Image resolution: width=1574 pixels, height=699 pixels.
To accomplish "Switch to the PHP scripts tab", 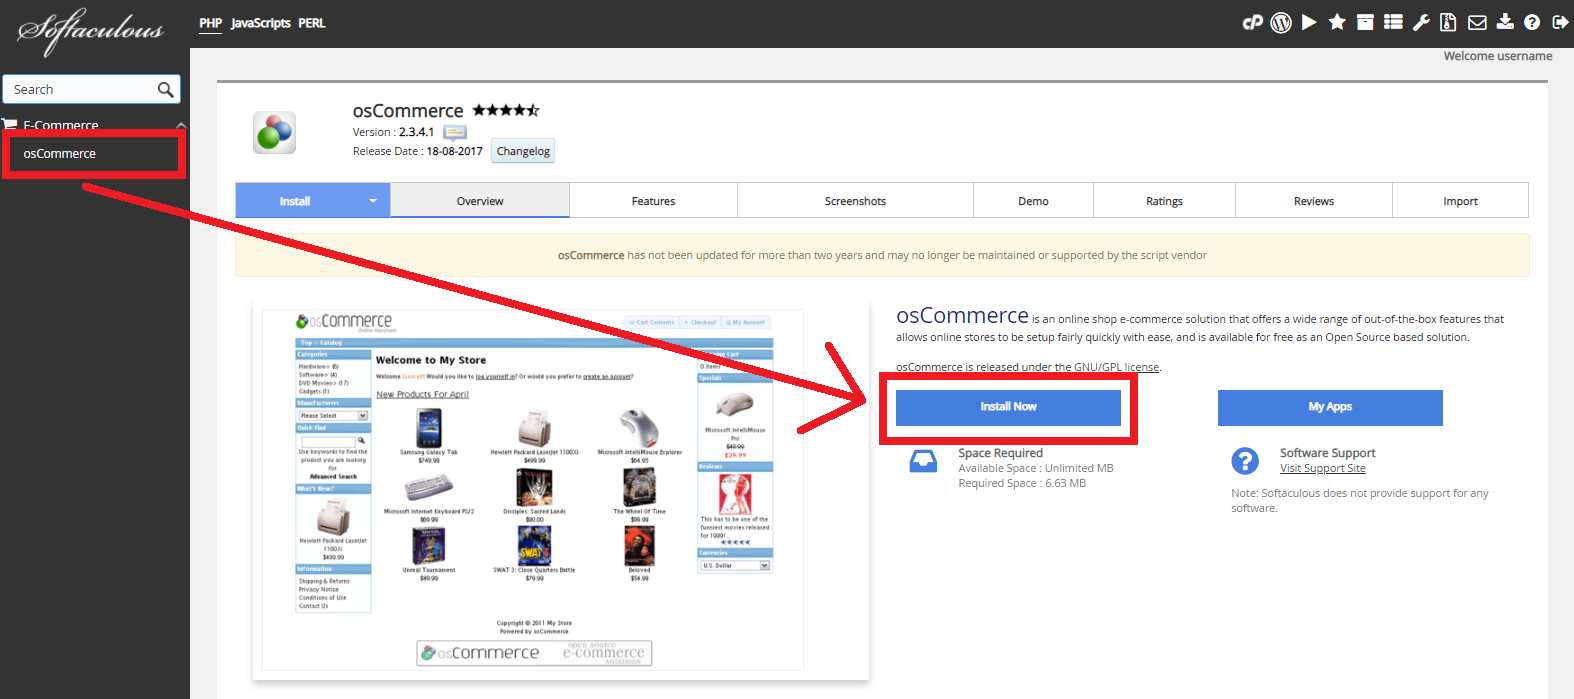I will [x=210, y=23].
